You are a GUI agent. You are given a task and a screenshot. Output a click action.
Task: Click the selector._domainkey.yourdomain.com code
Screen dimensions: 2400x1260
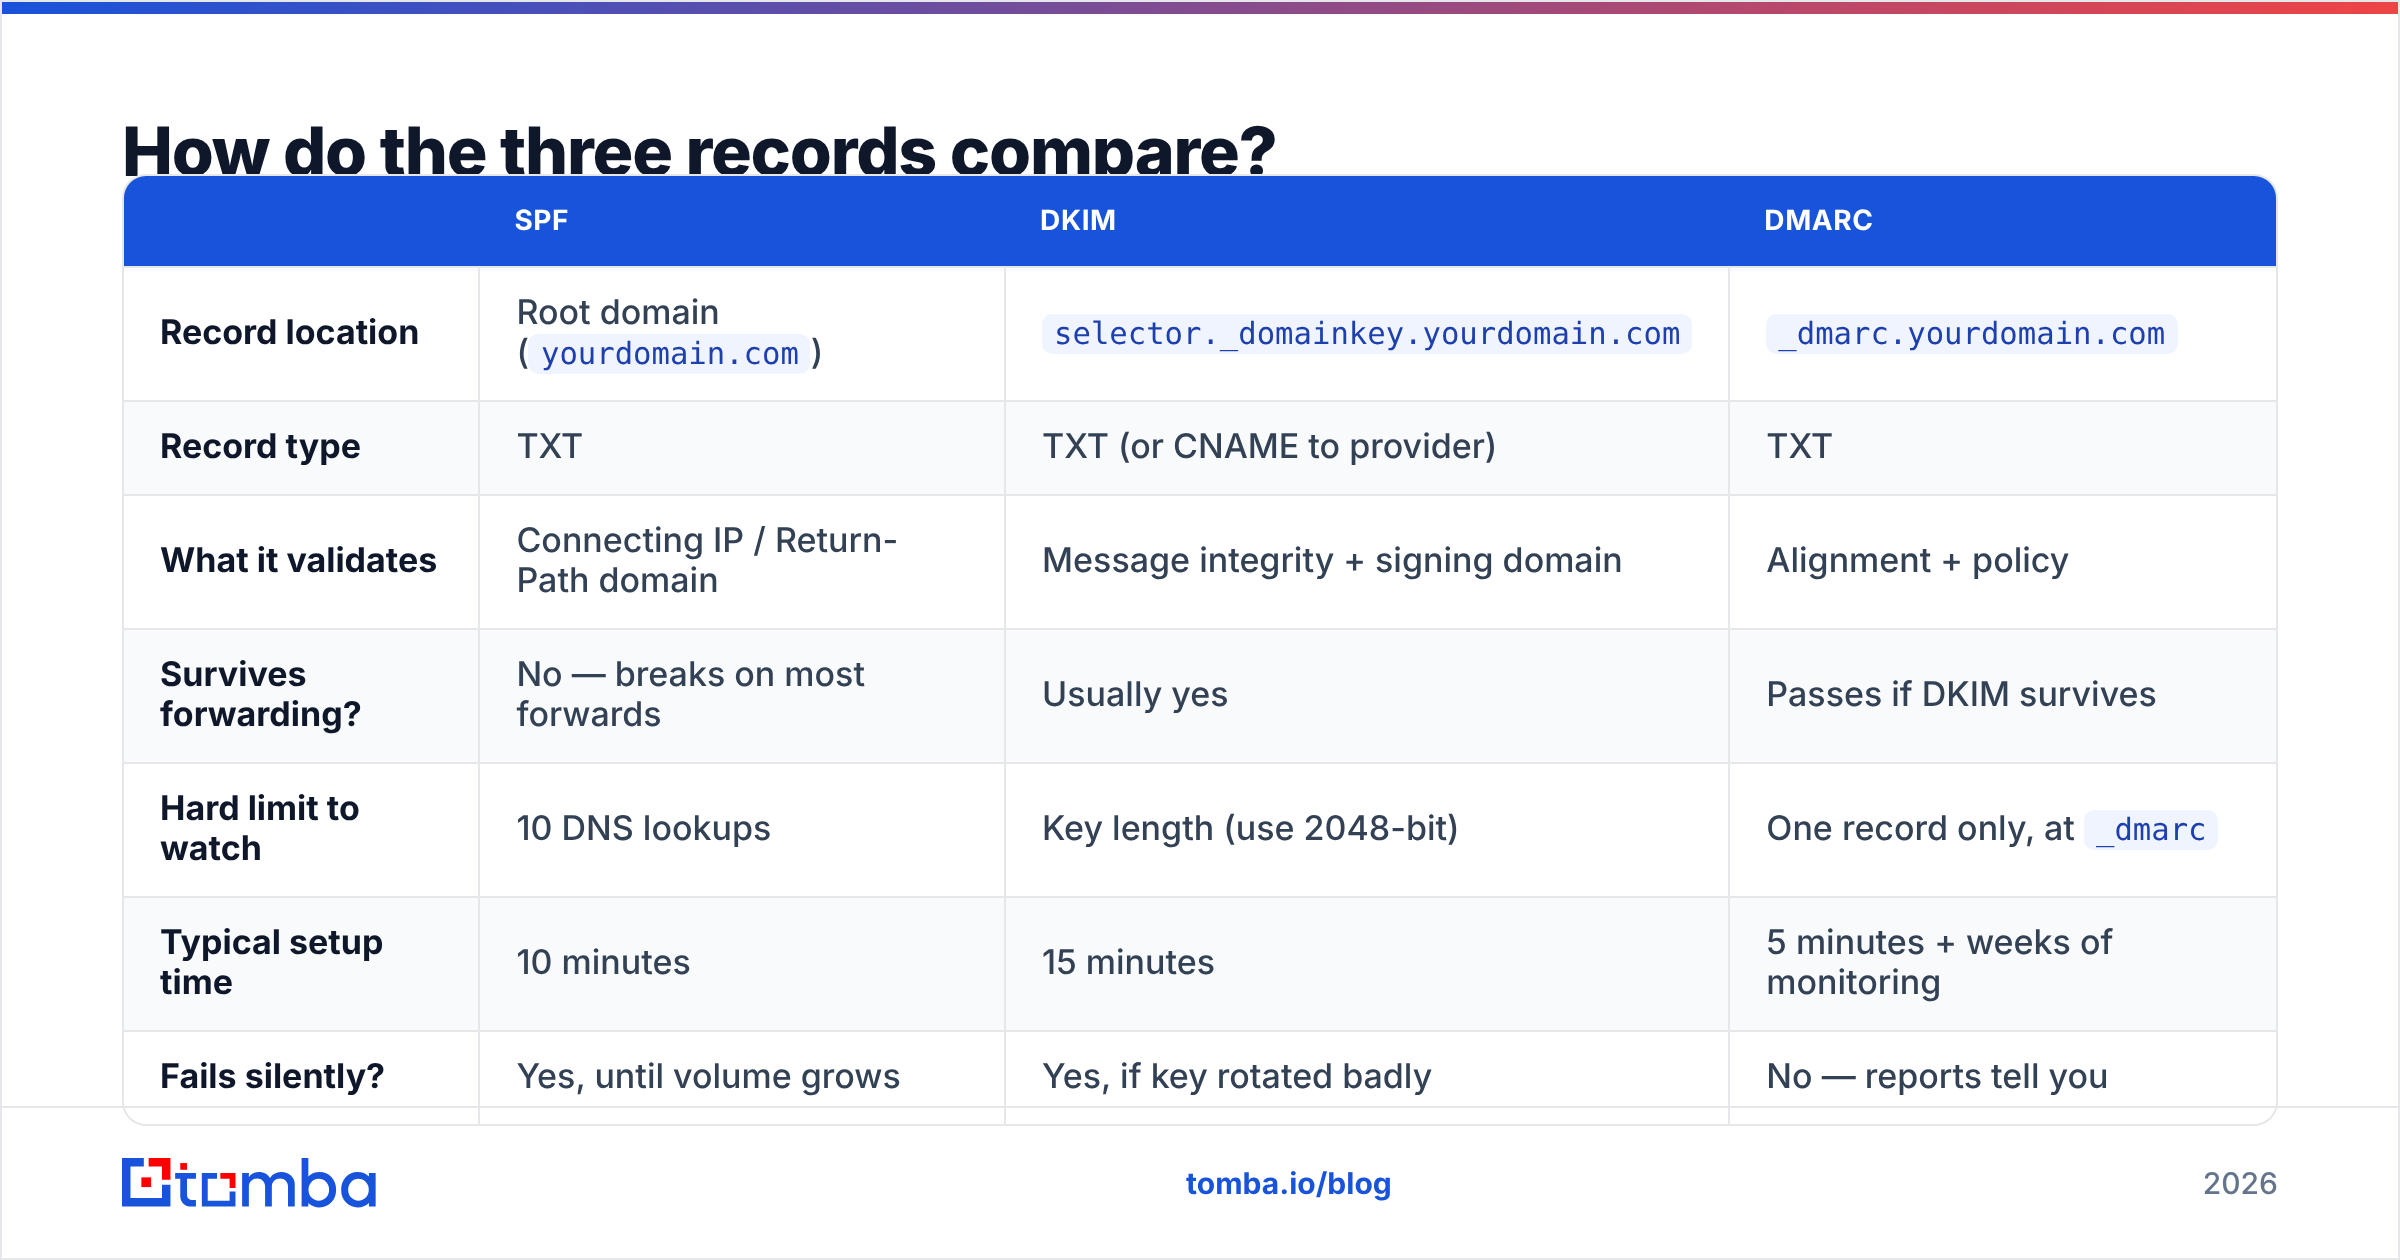[1367, 334]
